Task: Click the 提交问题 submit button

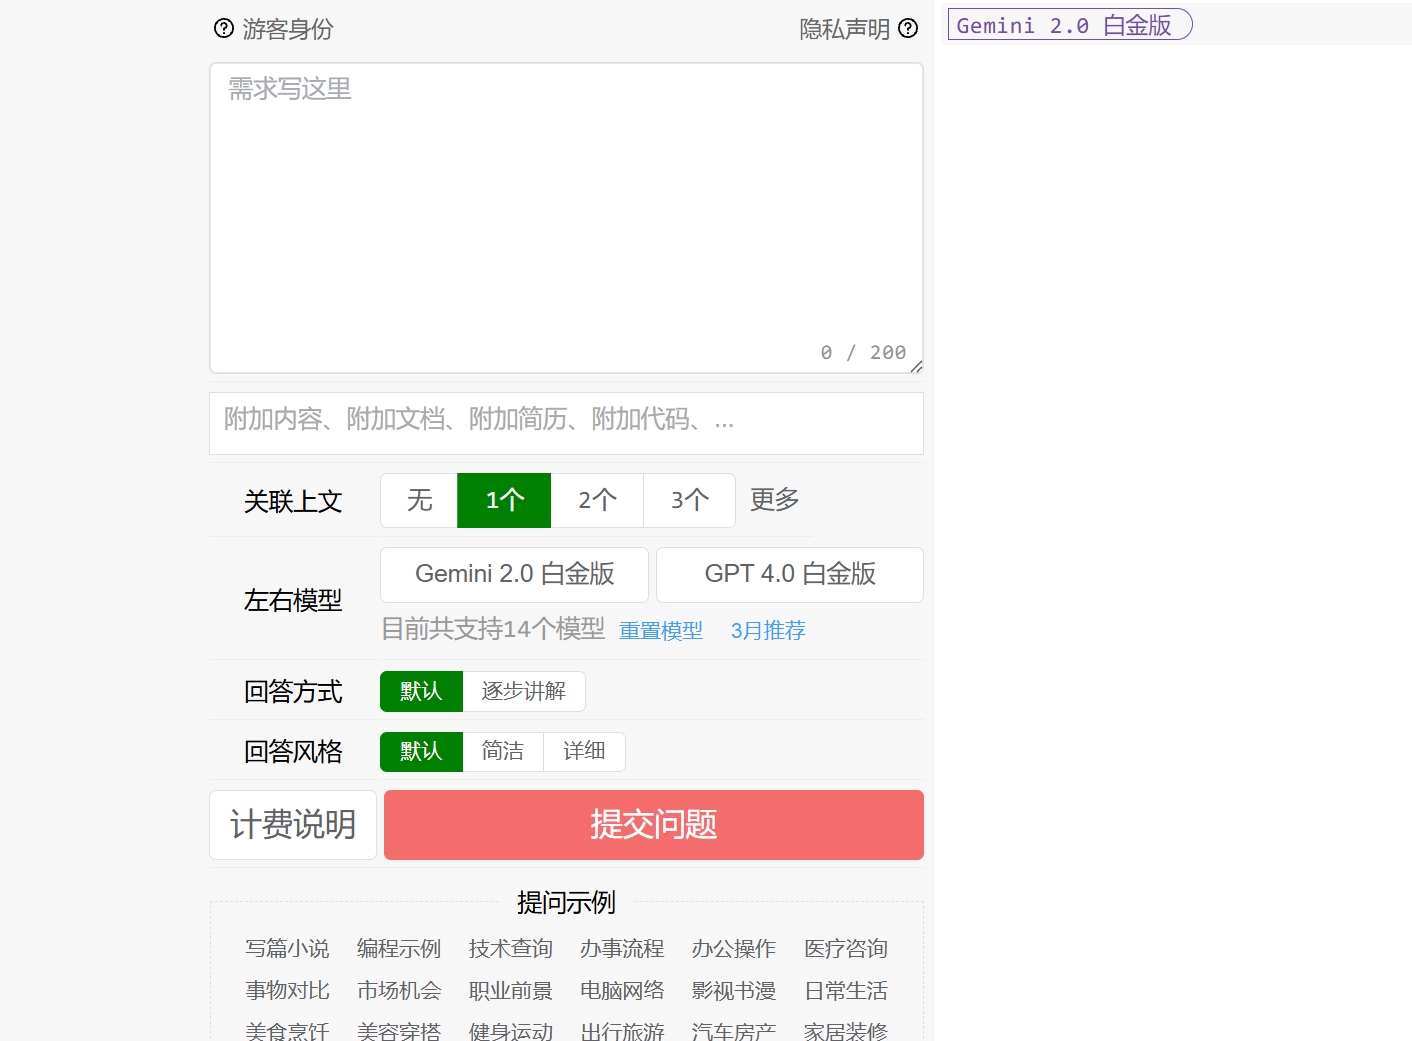Action: point(653,825)
